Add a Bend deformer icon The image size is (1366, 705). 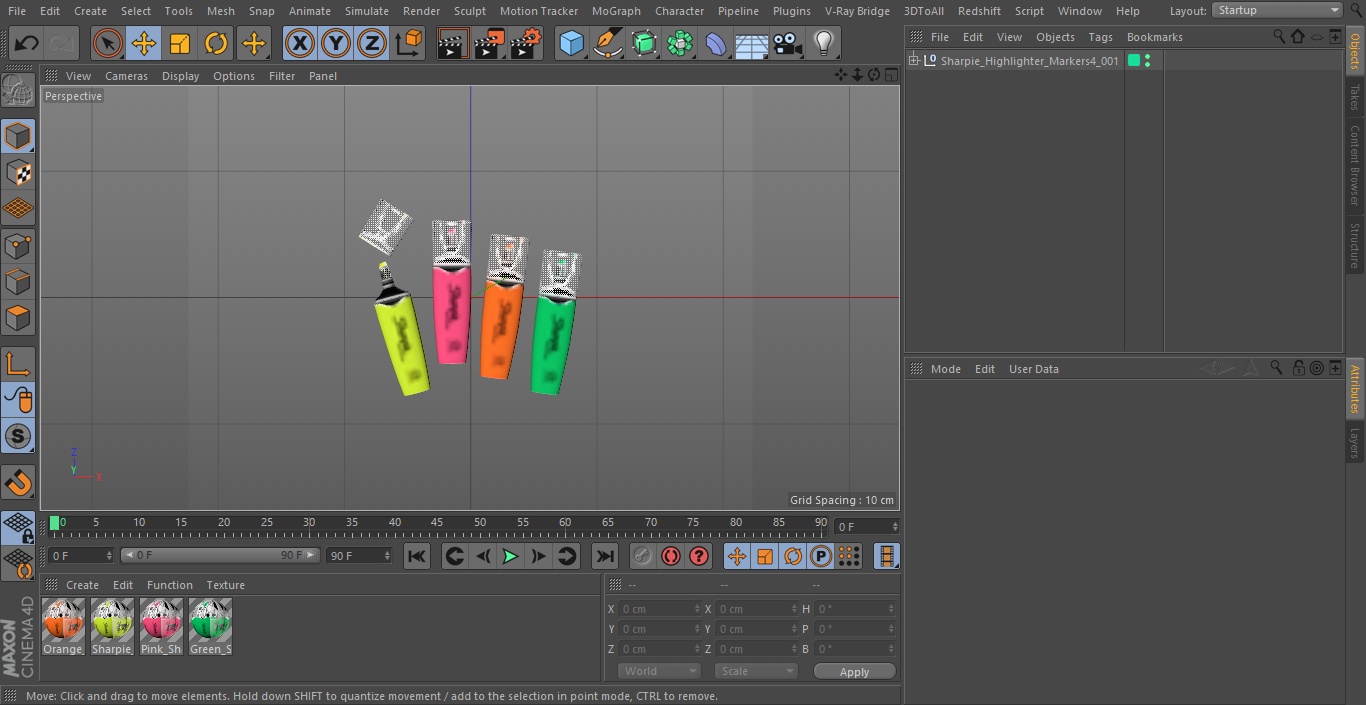[716, 44]
